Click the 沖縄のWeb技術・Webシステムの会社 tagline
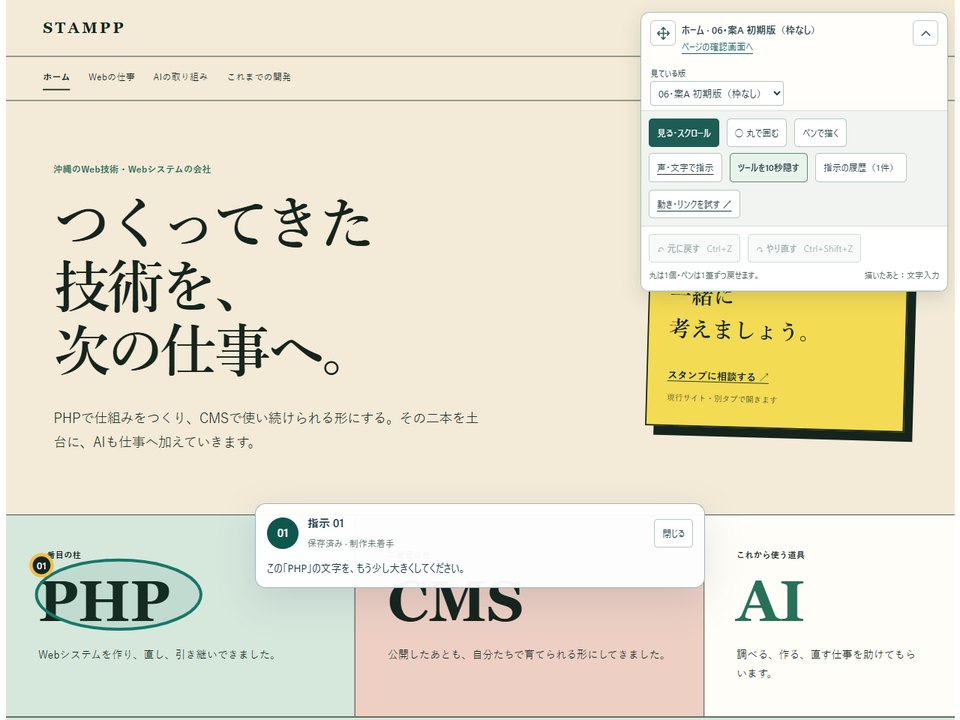 click(132, 170)
